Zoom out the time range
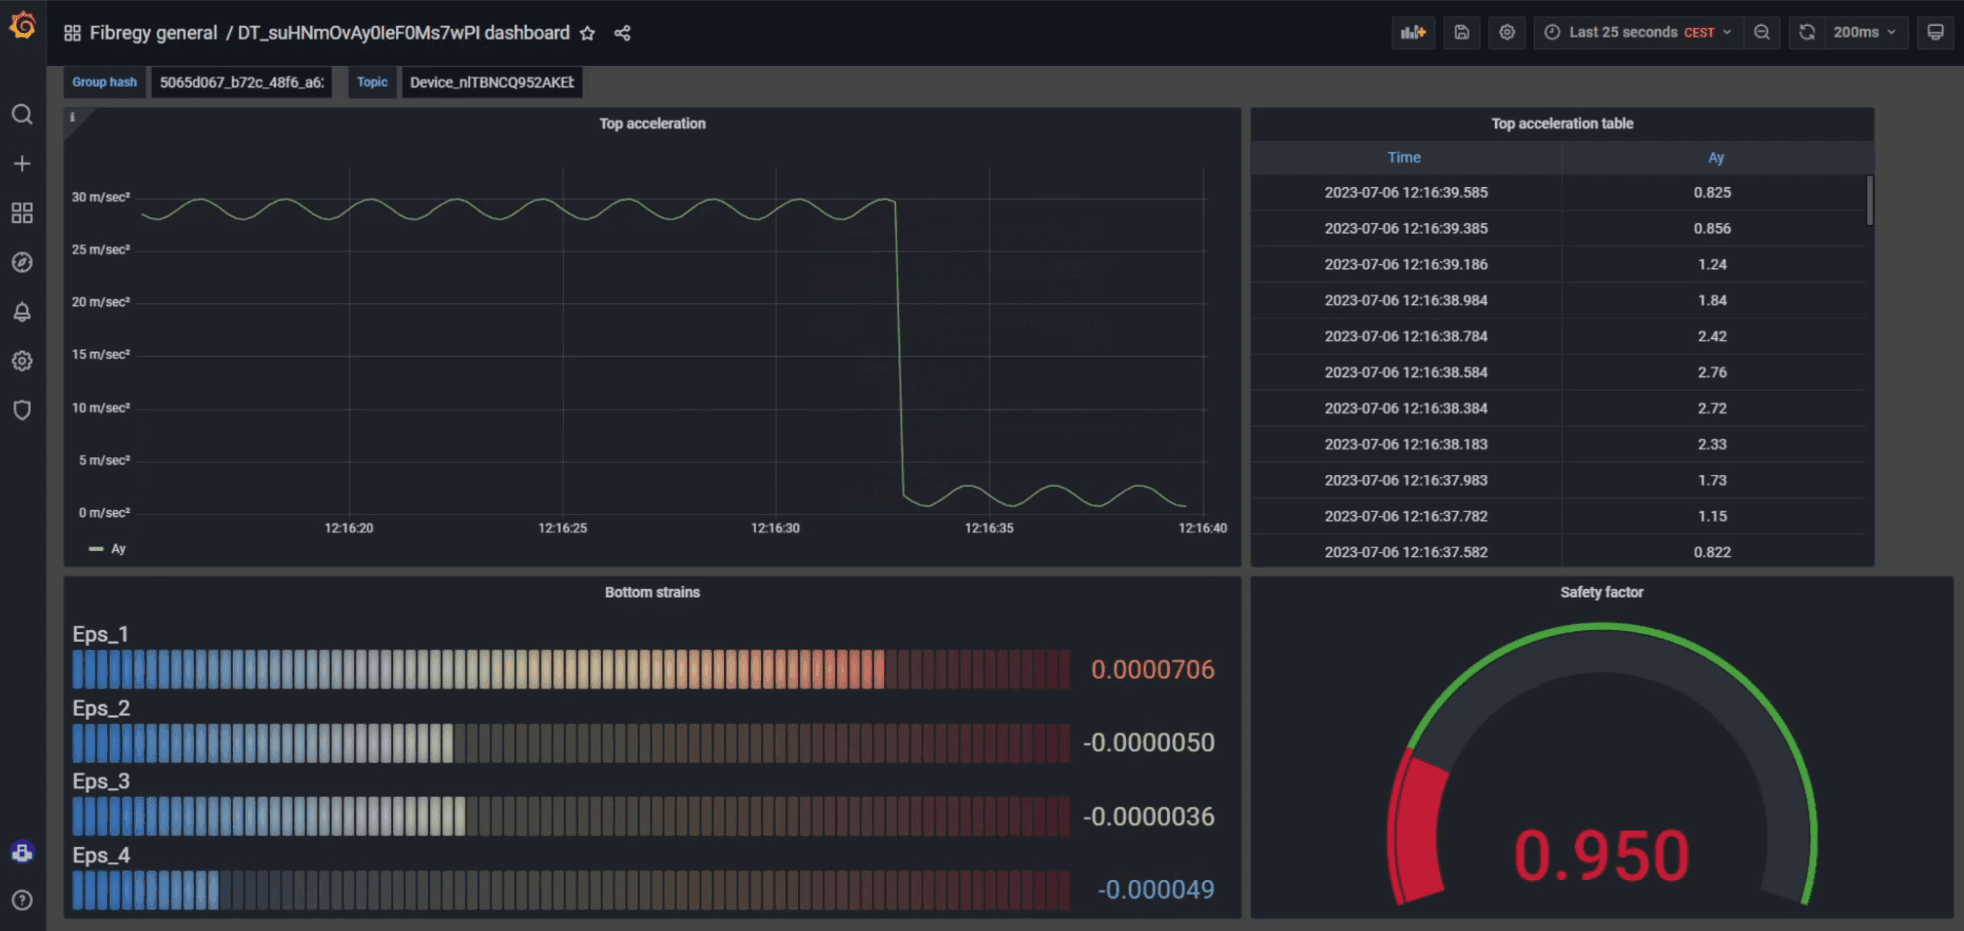Image resolution: width=1964 pixels, height=931 pixels. coord(1762,32)
